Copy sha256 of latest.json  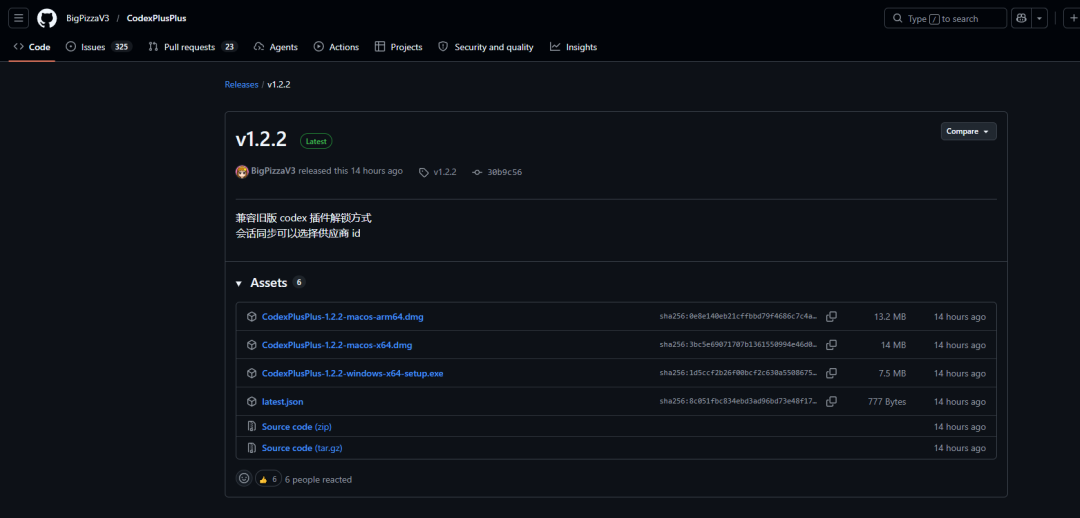point(831,402)
